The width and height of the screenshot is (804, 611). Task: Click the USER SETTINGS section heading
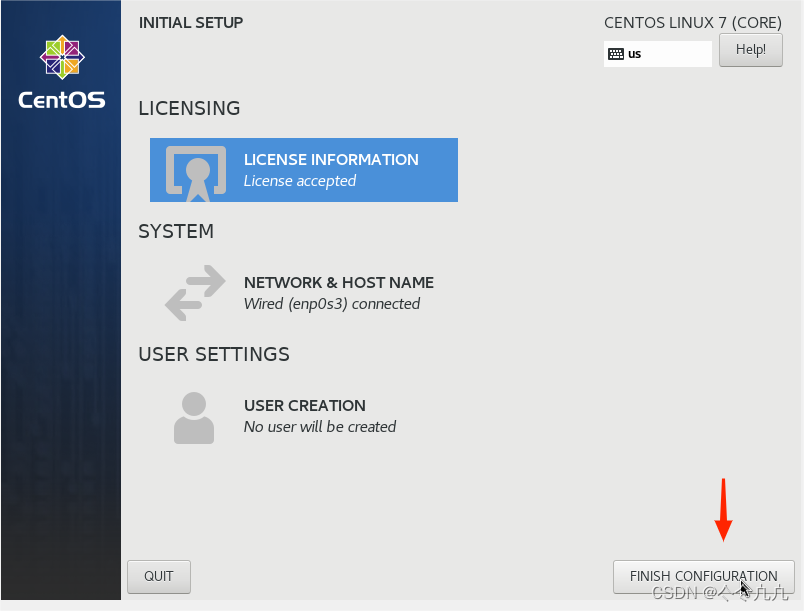[214, 354]
